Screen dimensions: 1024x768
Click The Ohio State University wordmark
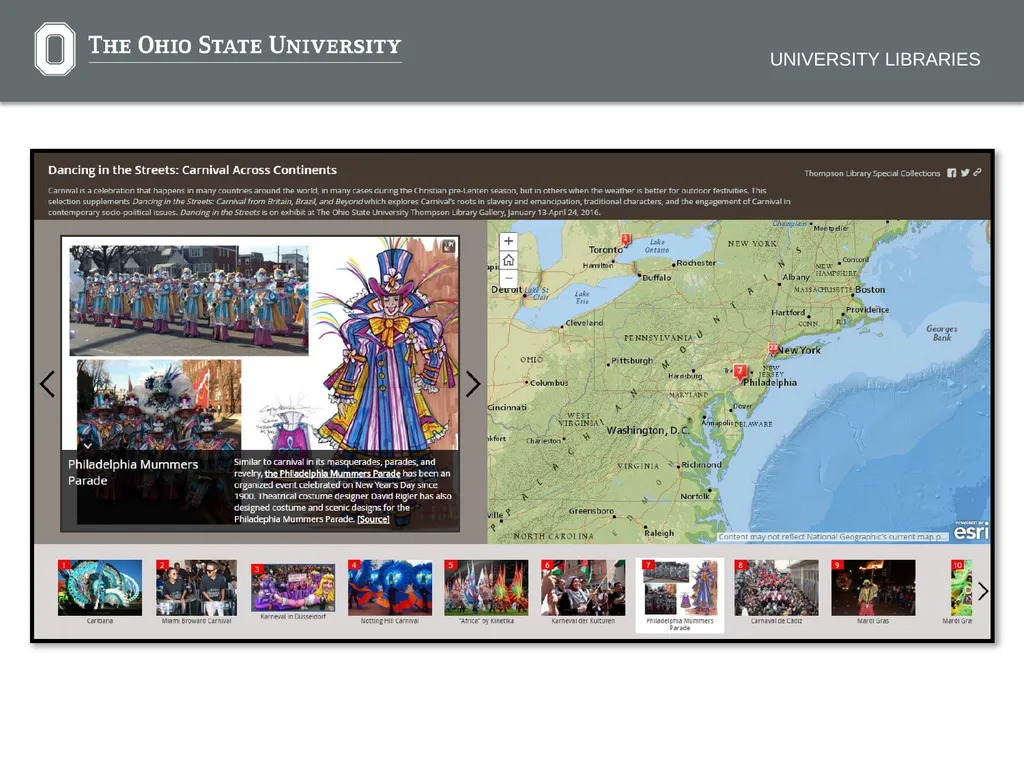point(245,46)
